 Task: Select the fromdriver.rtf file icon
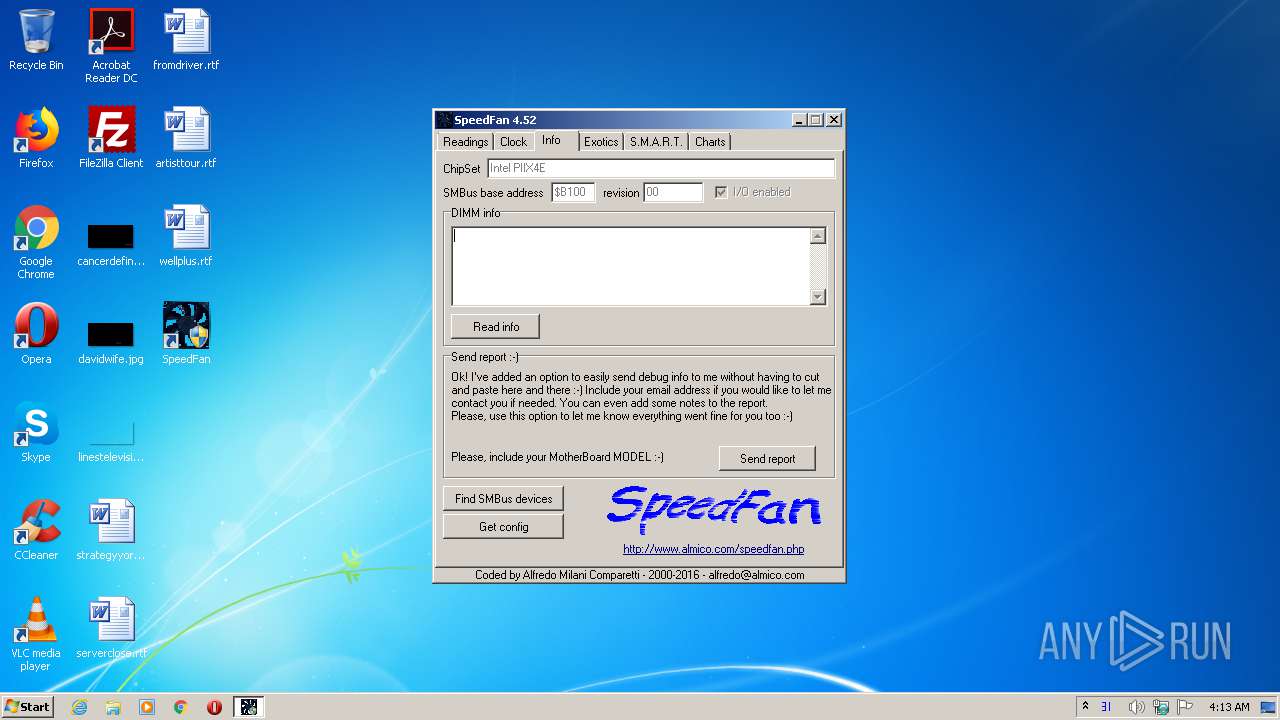coord(186,40)
